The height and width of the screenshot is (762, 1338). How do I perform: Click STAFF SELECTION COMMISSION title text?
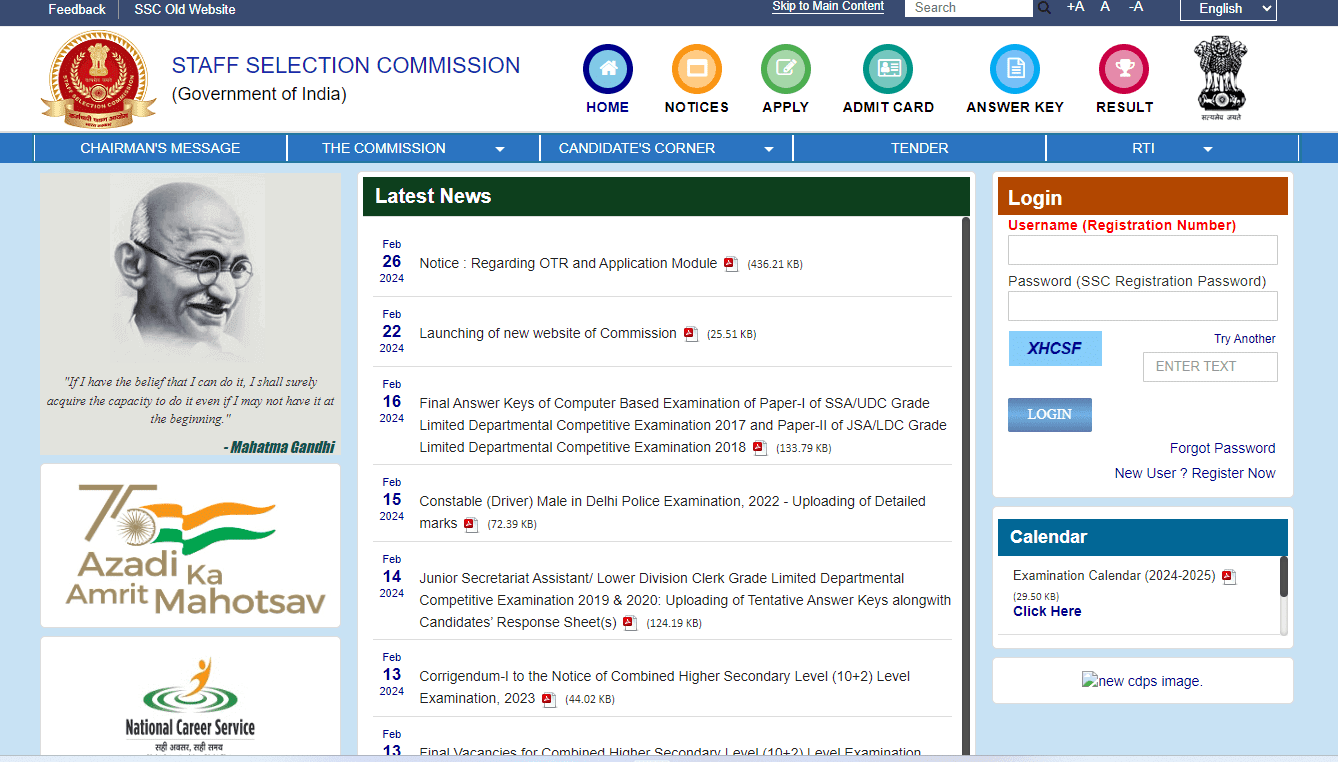tap(346, 65)
